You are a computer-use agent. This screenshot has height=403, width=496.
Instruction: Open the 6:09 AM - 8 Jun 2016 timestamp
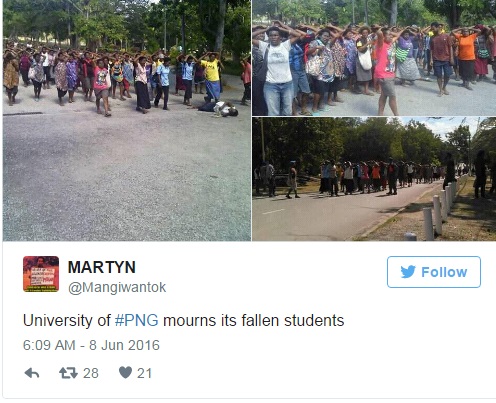pyautogui.click(x=91, y=345)
